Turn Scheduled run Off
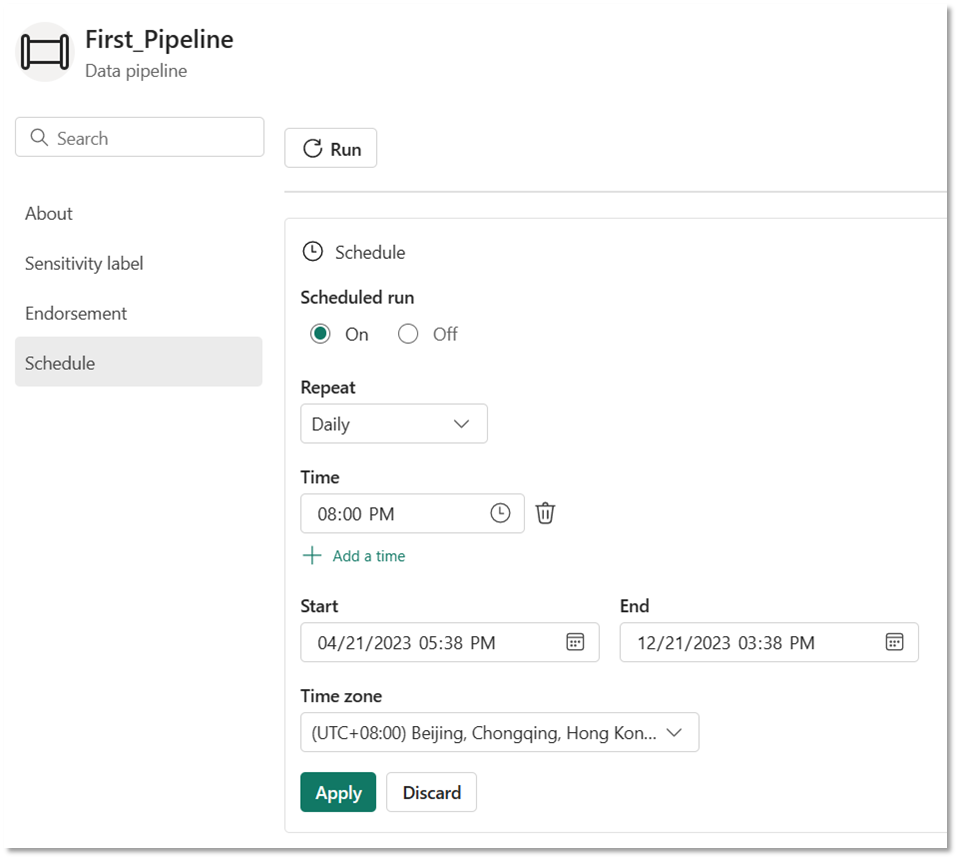 pyautogui.click(x=408, y=334)
